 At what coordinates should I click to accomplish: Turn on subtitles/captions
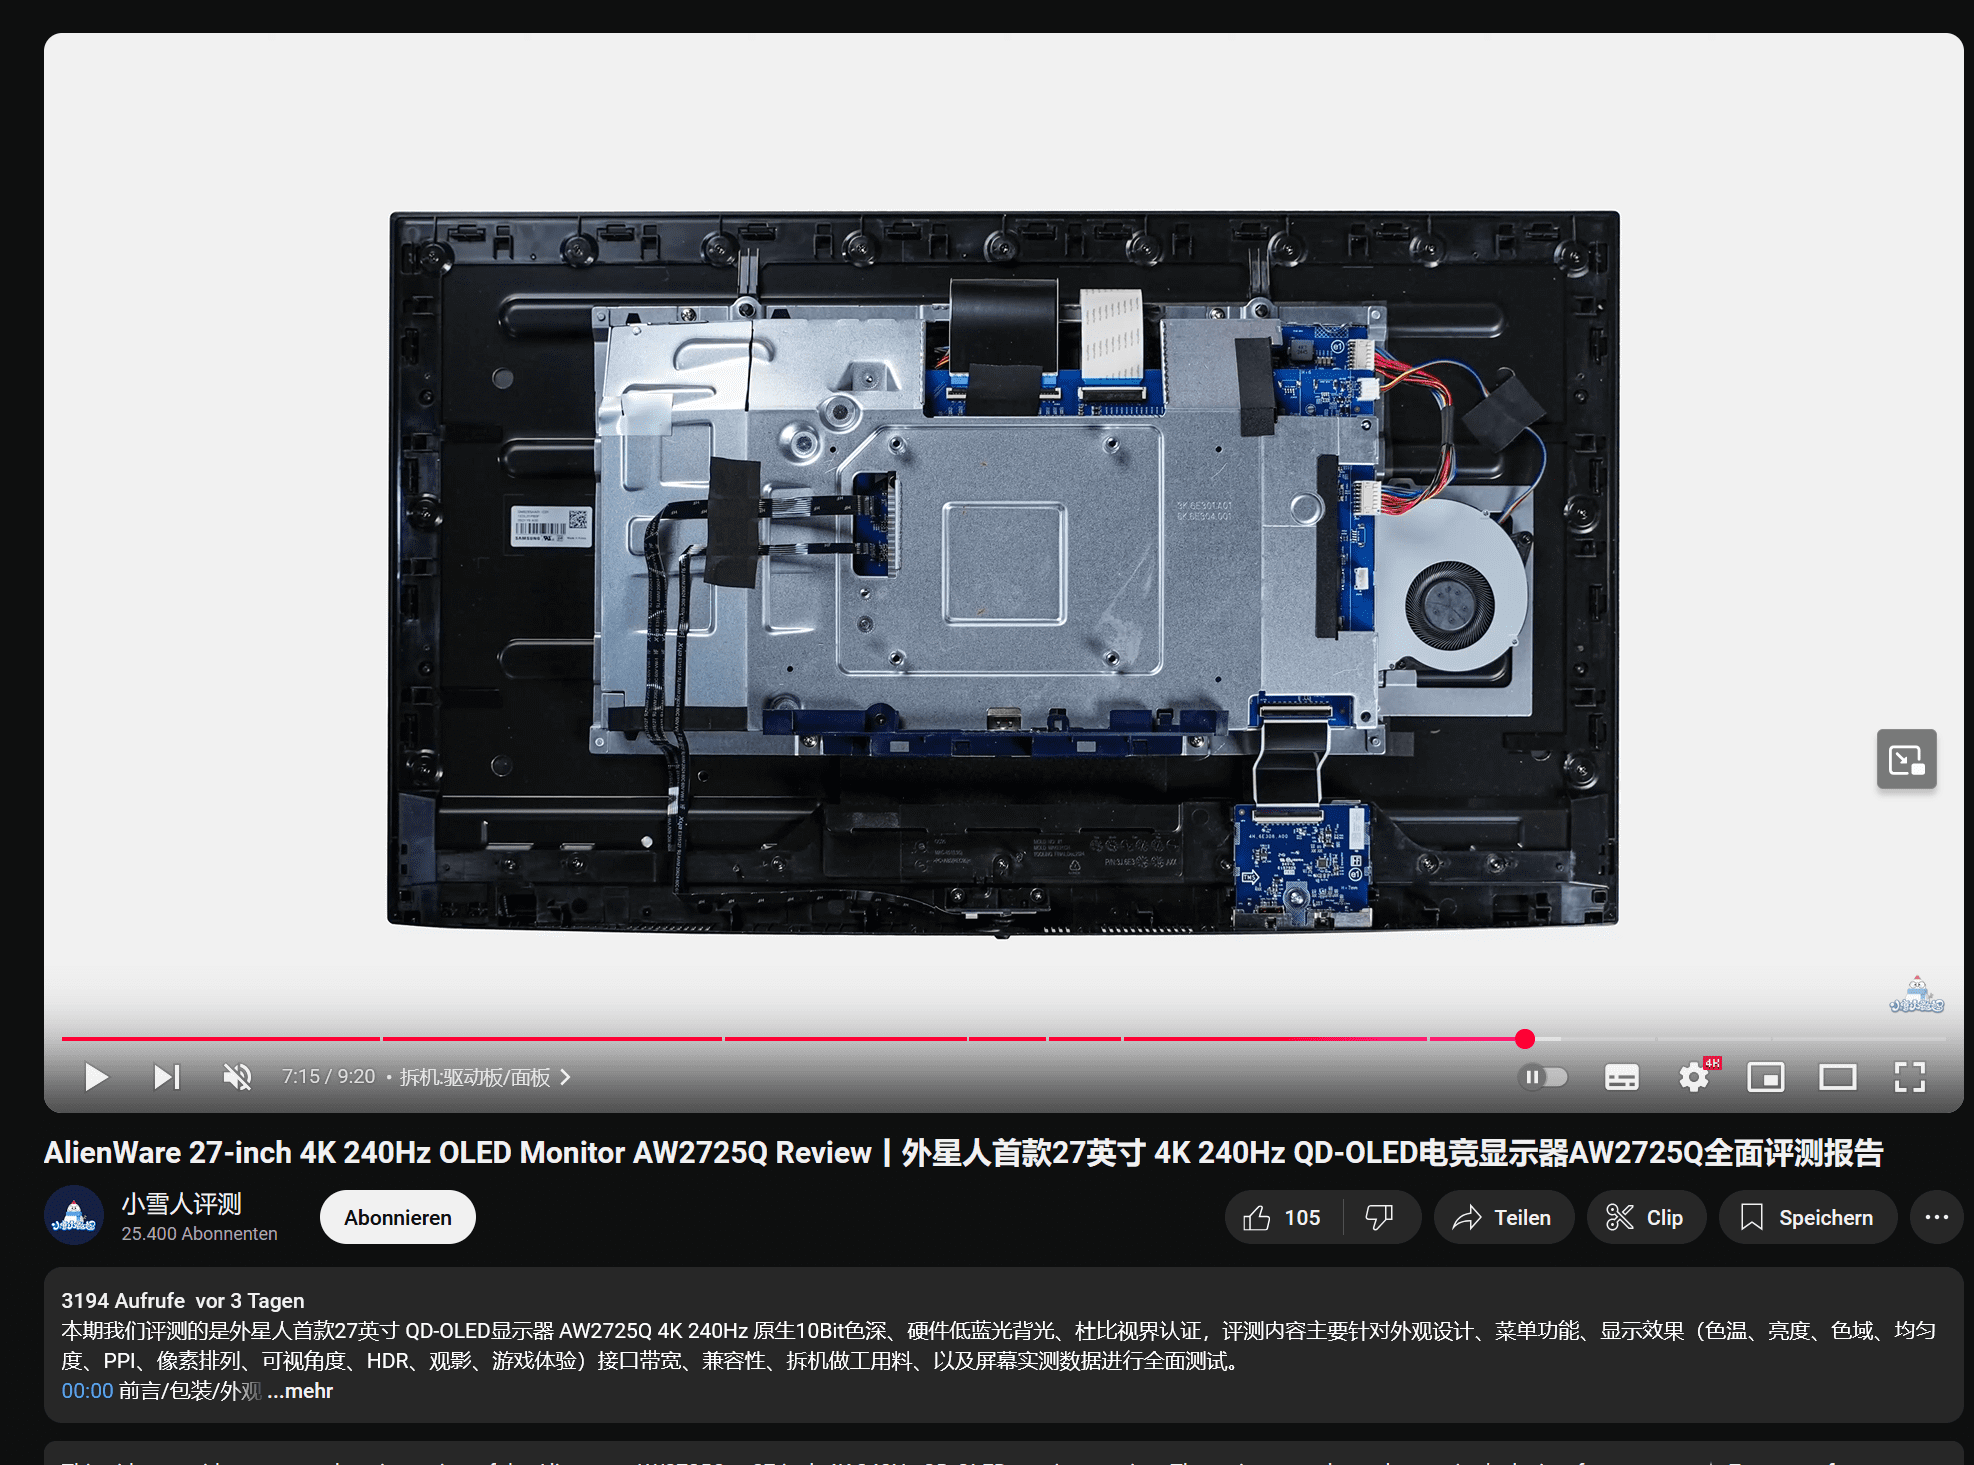tap(1621, 1077)
